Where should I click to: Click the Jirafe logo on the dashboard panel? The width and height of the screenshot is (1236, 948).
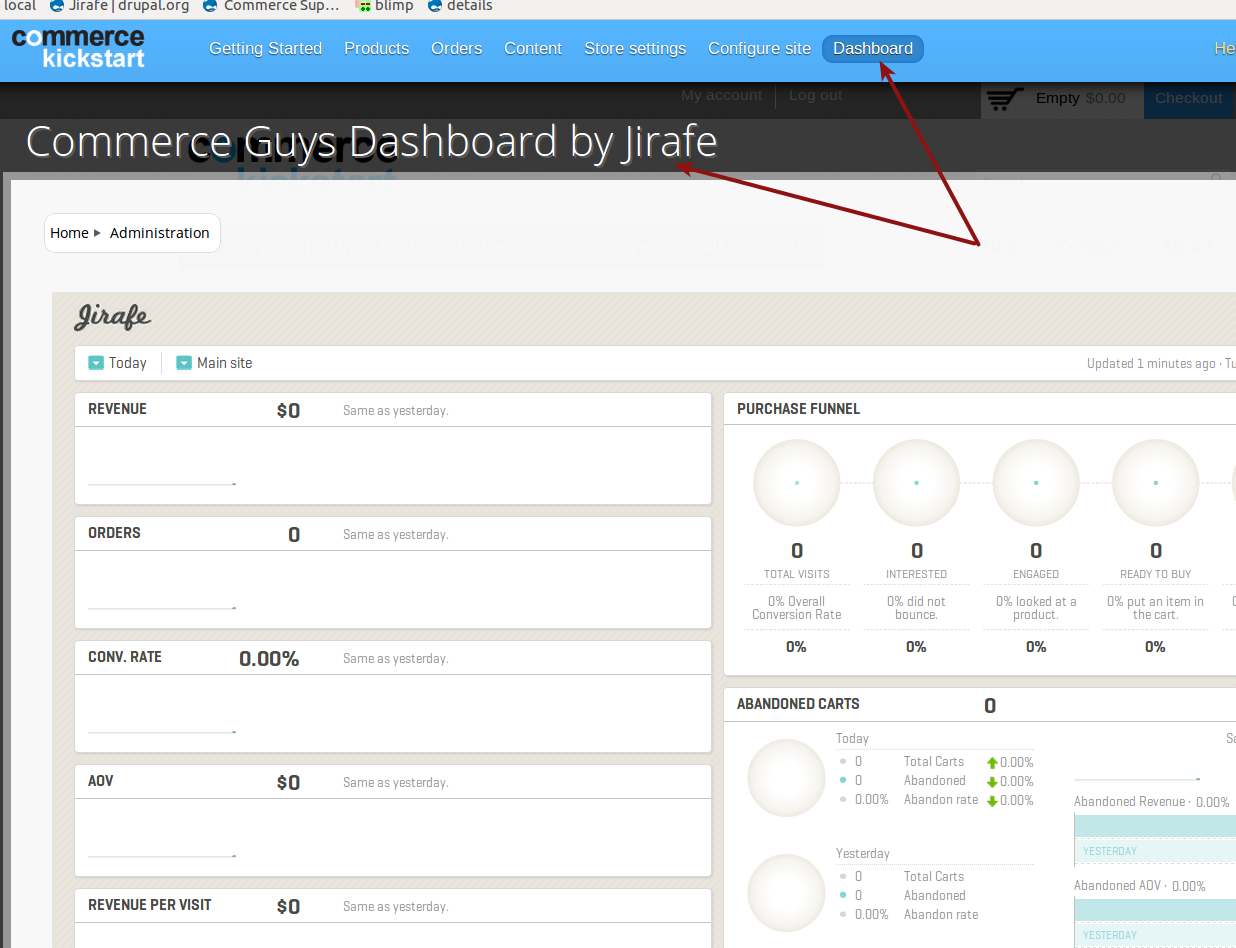(x=112, y=318)
